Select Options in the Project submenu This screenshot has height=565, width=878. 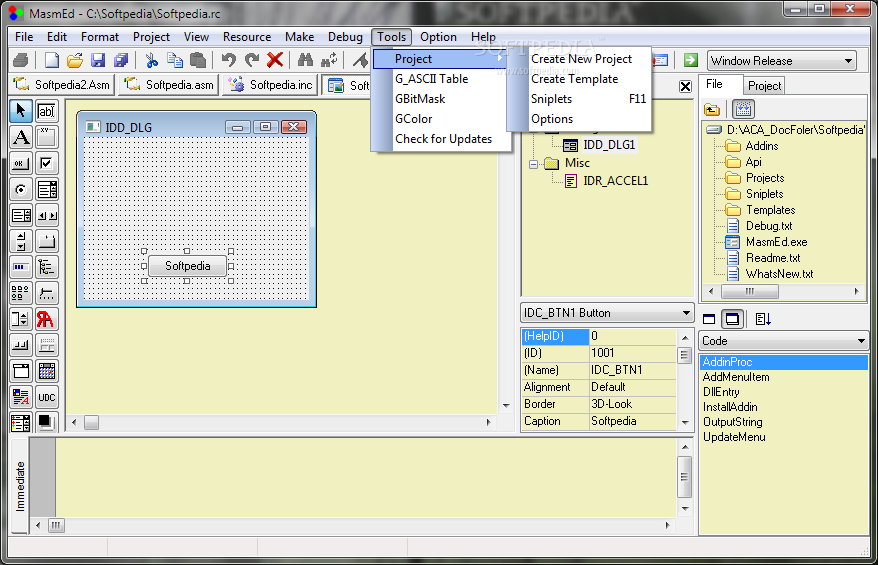click(552, 119)
